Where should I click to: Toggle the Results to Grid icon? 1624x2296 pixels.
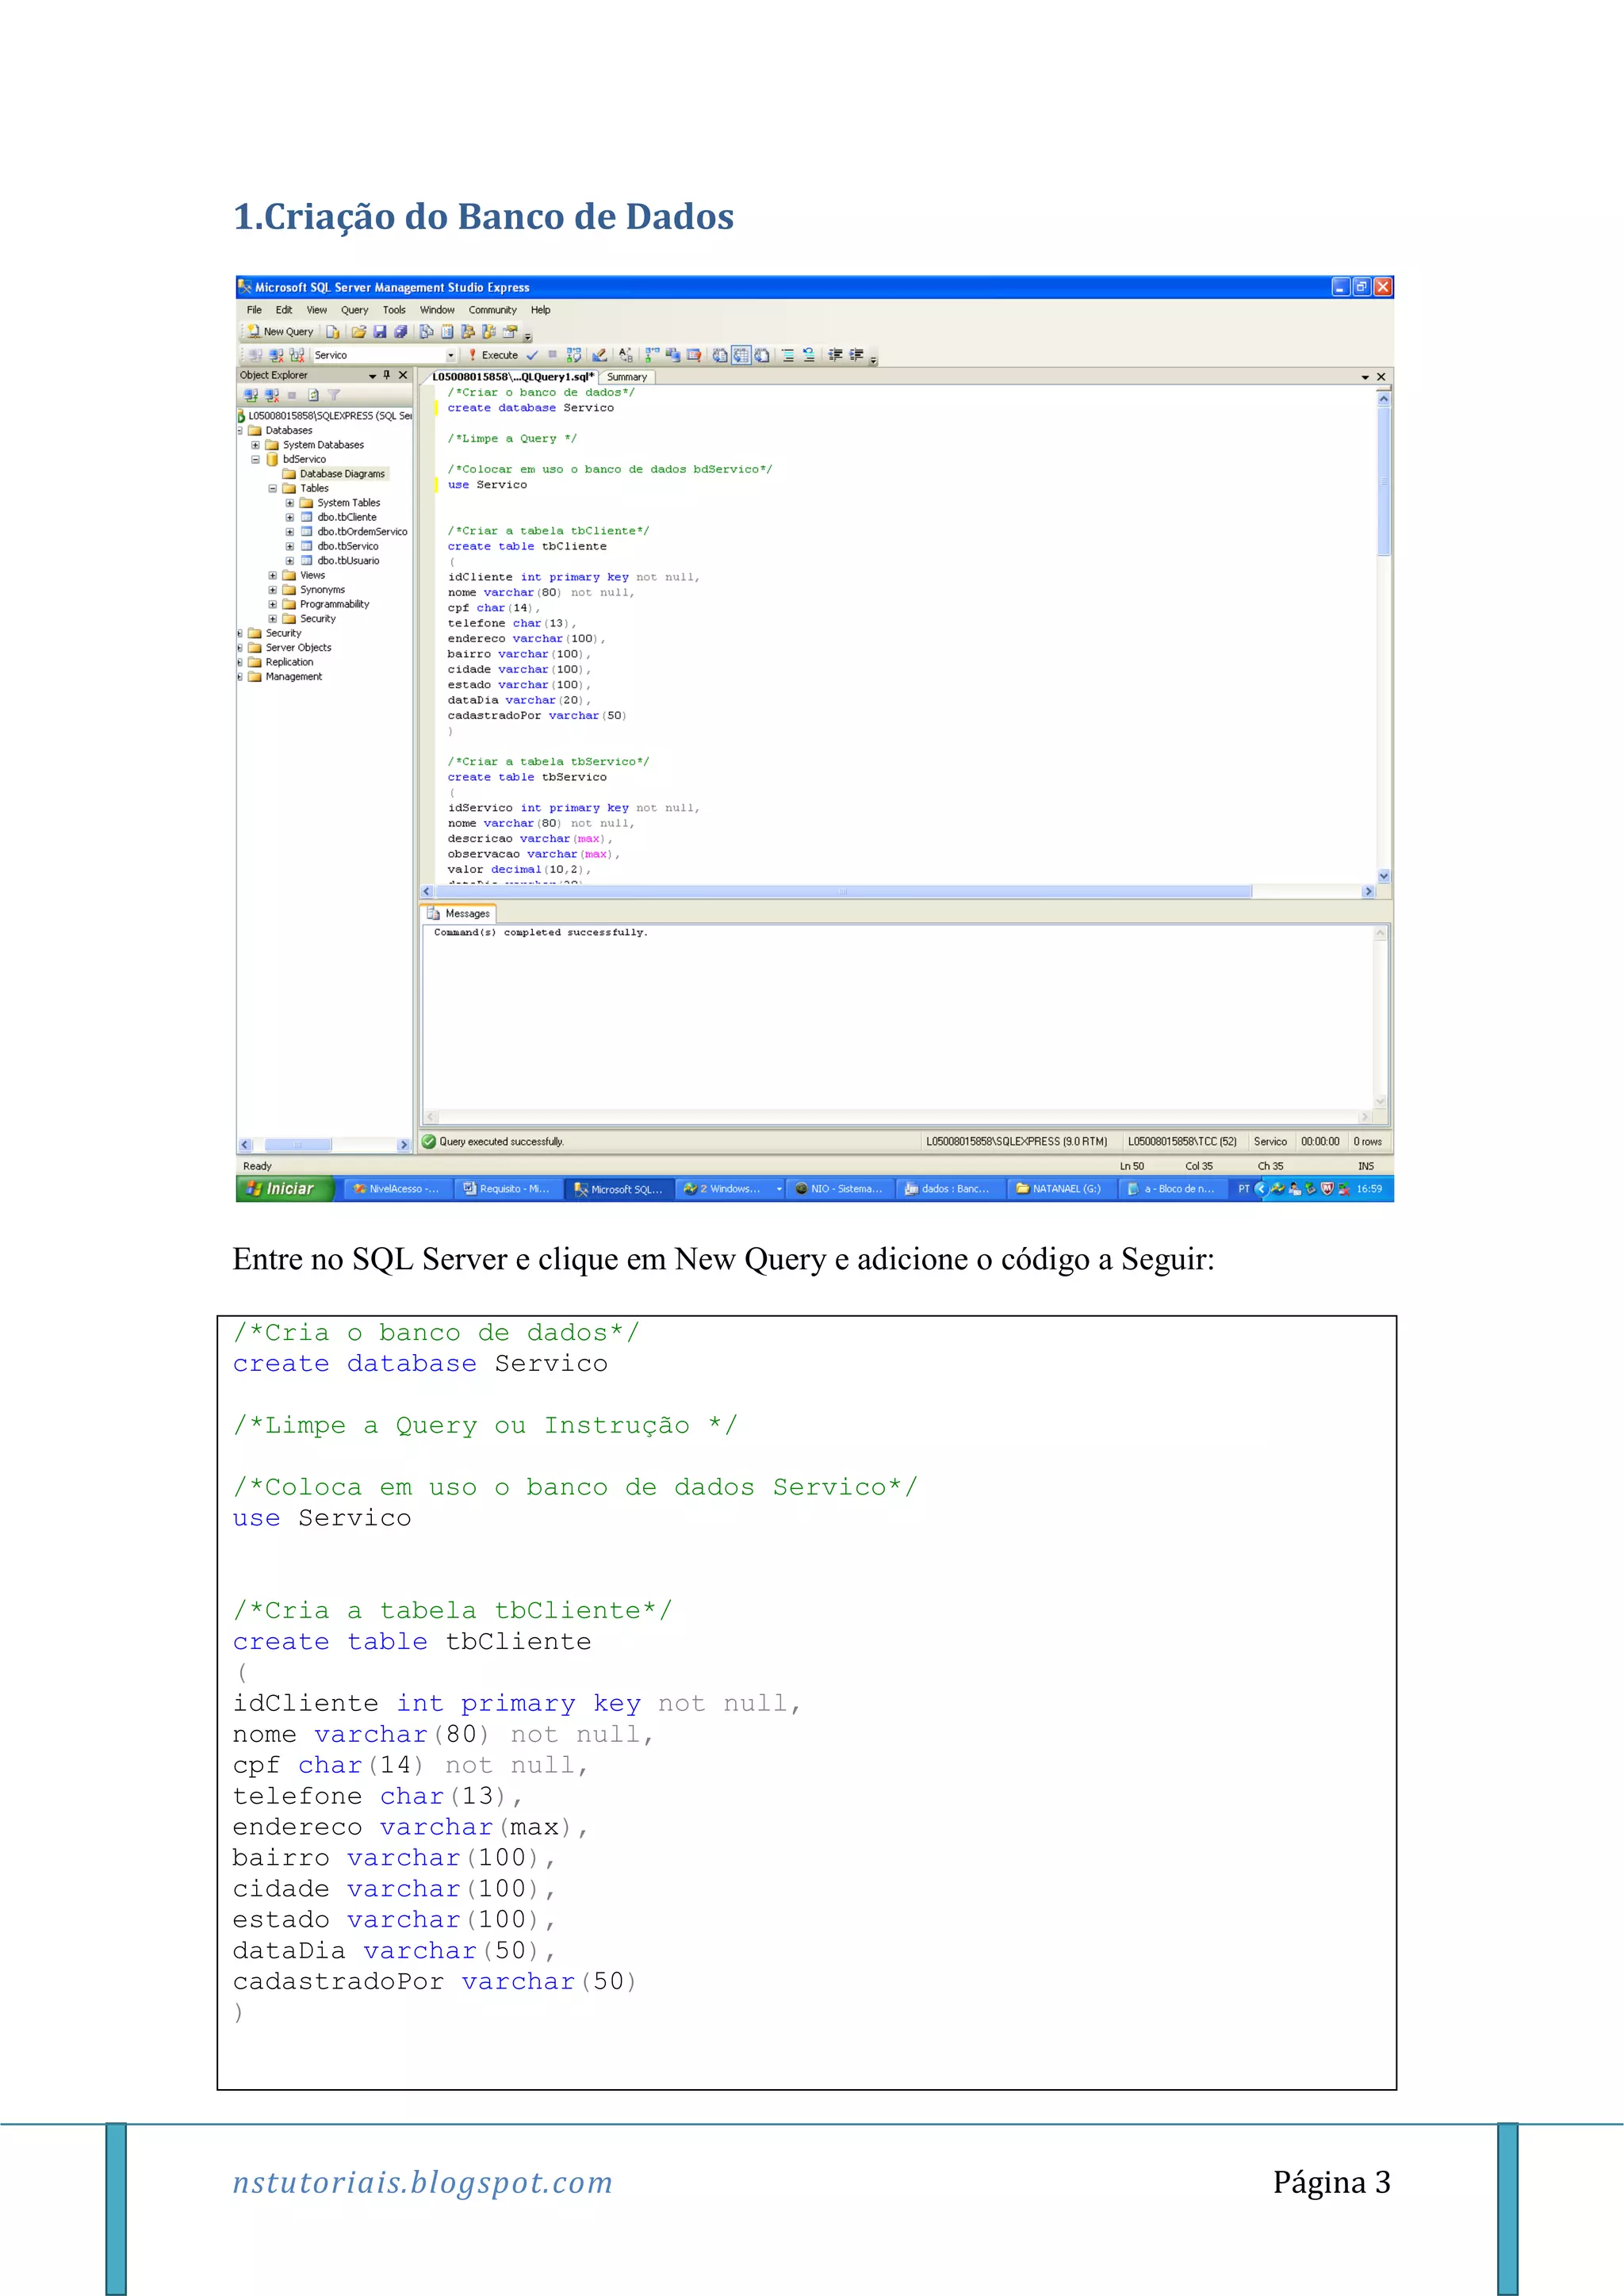pos(741,355)
